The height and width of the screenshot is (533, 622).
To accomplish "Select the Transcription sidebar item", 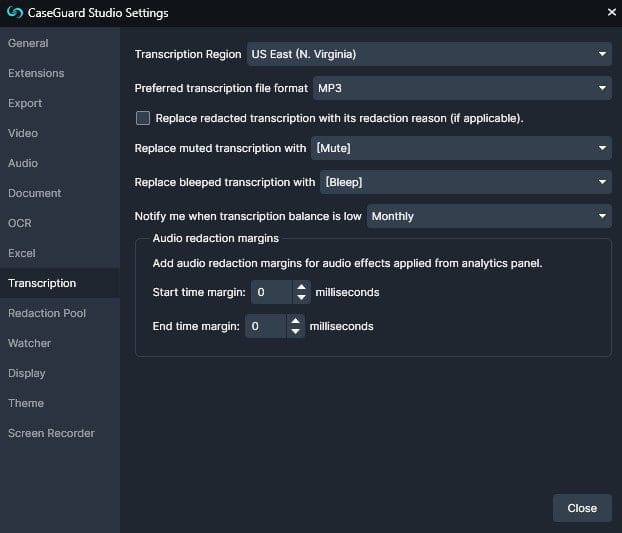I will 60,283.
